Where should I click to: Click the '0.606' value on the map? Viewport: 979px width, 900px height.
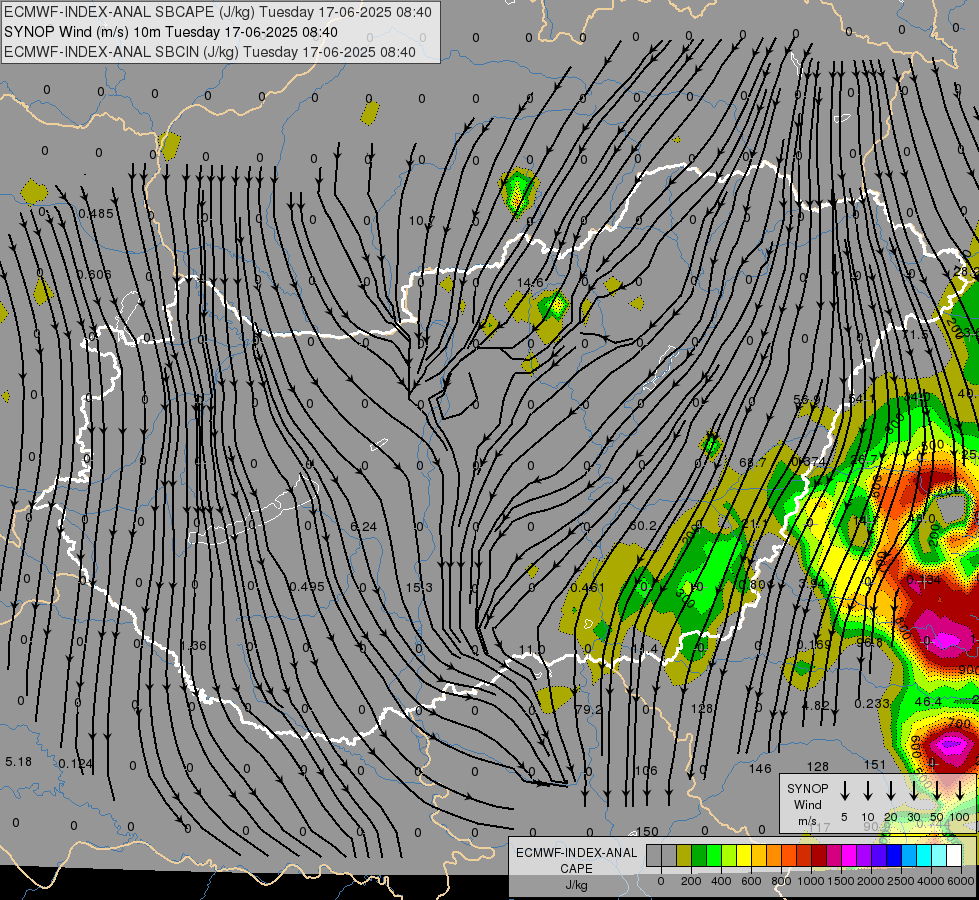(x=94, y=275)
